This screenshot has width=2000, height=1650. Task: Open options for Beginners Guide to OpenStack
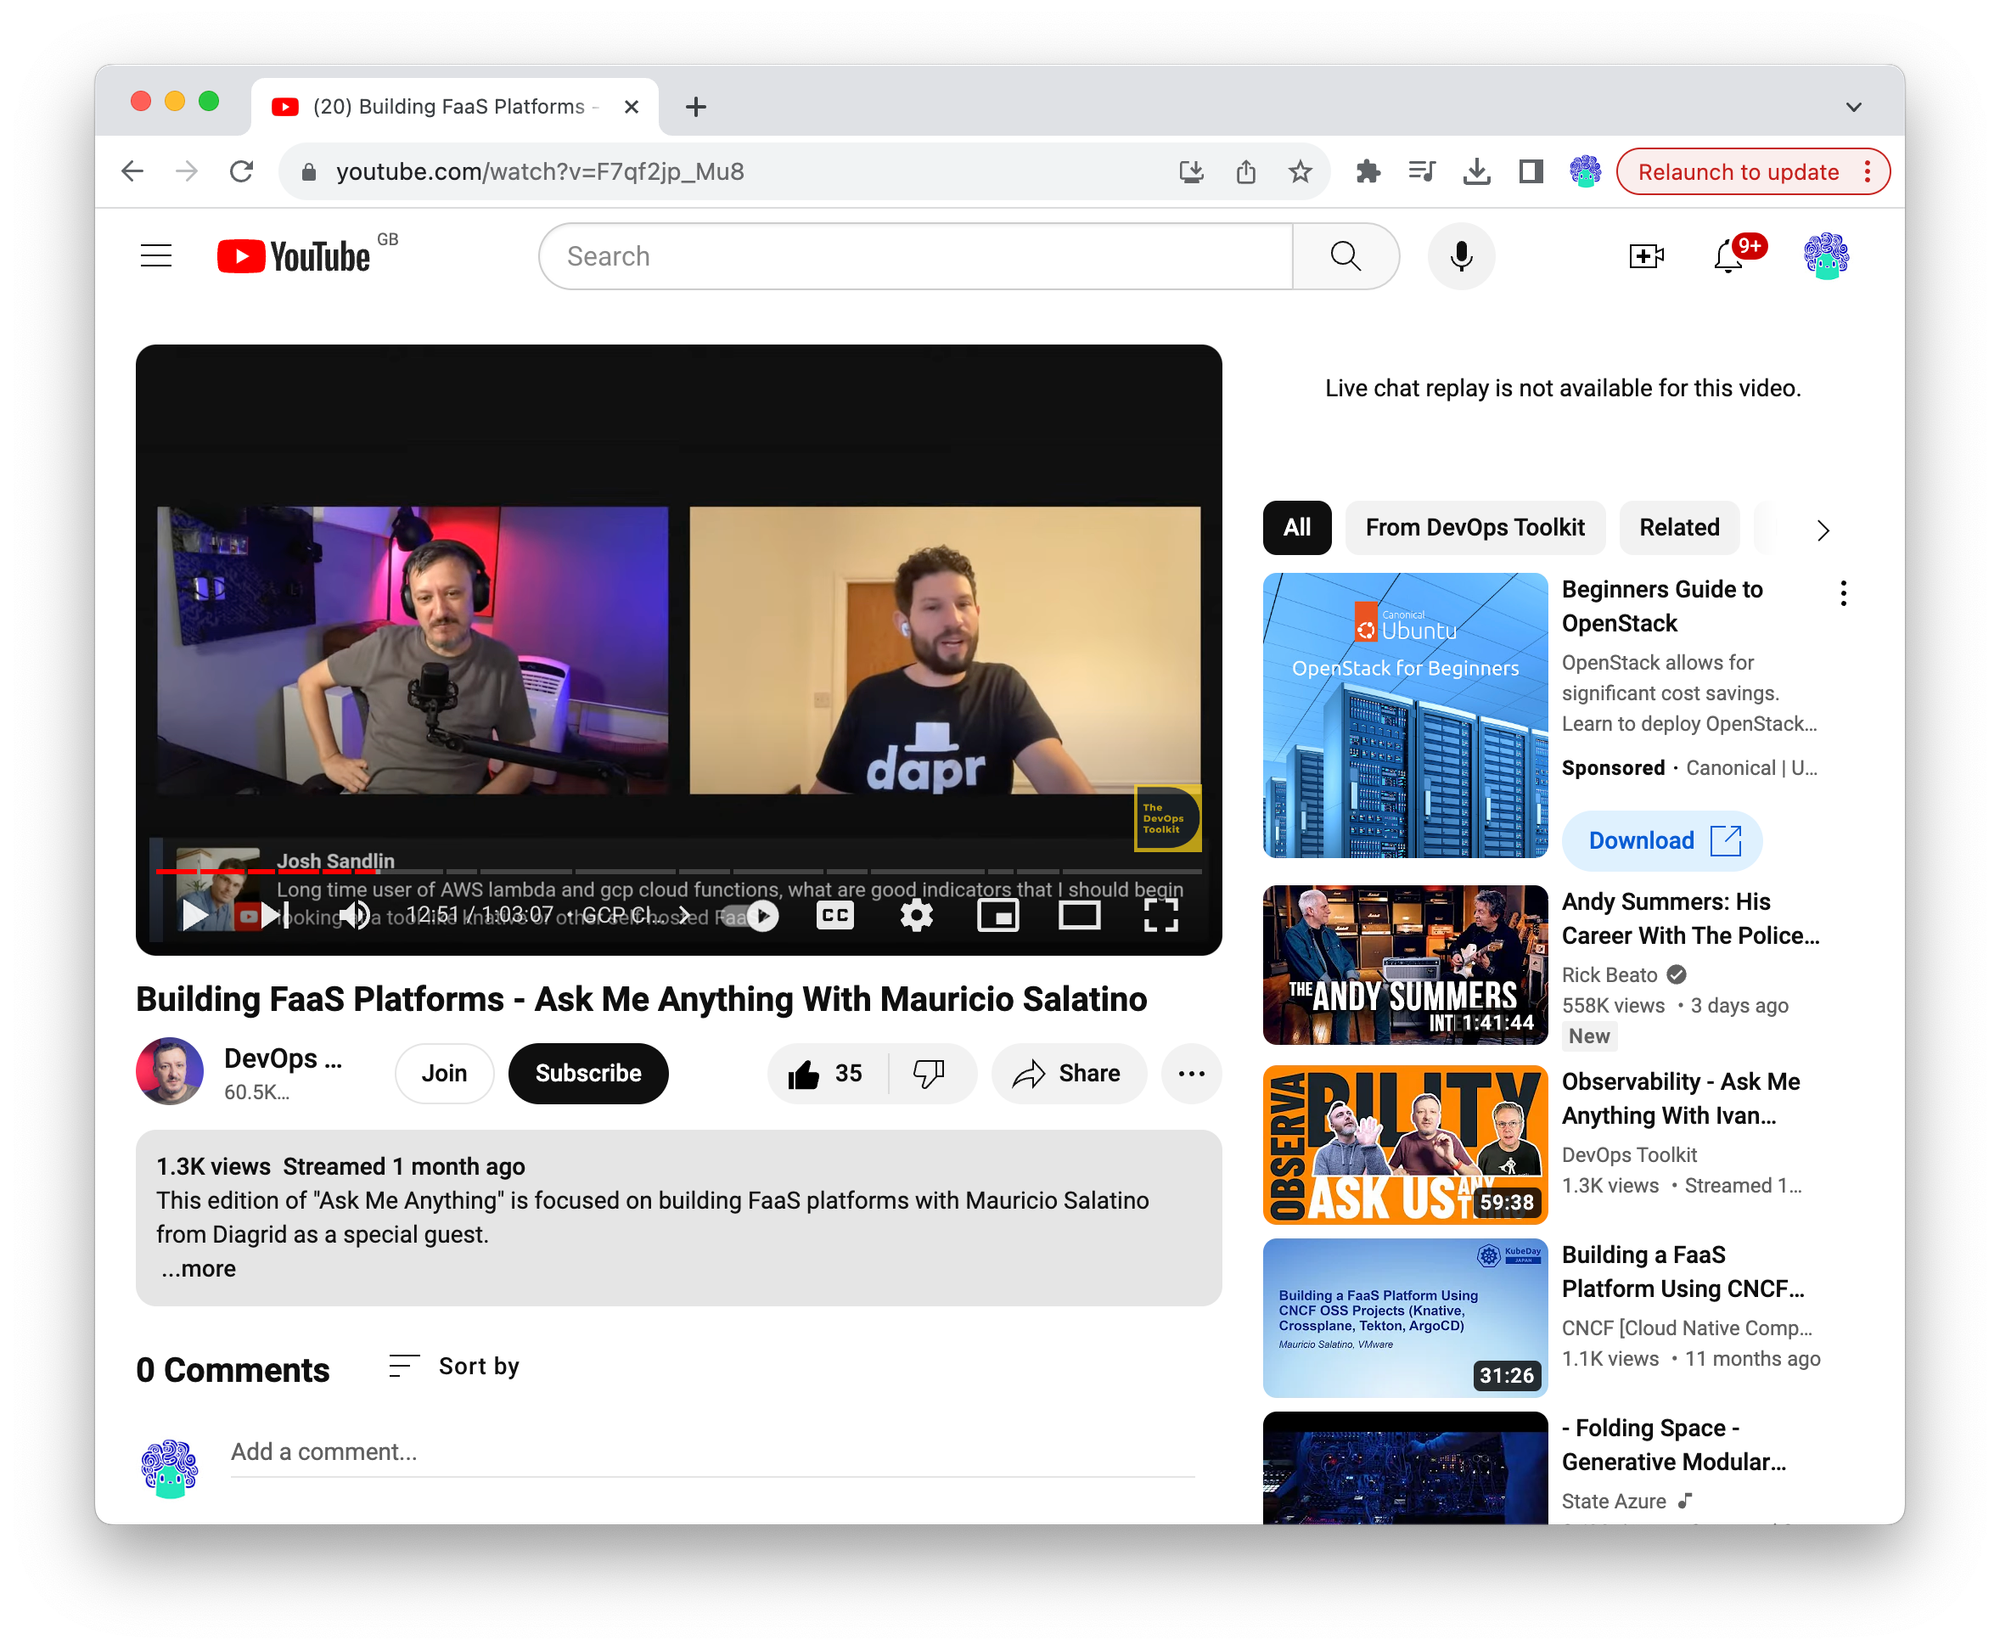coord(1843,593)
